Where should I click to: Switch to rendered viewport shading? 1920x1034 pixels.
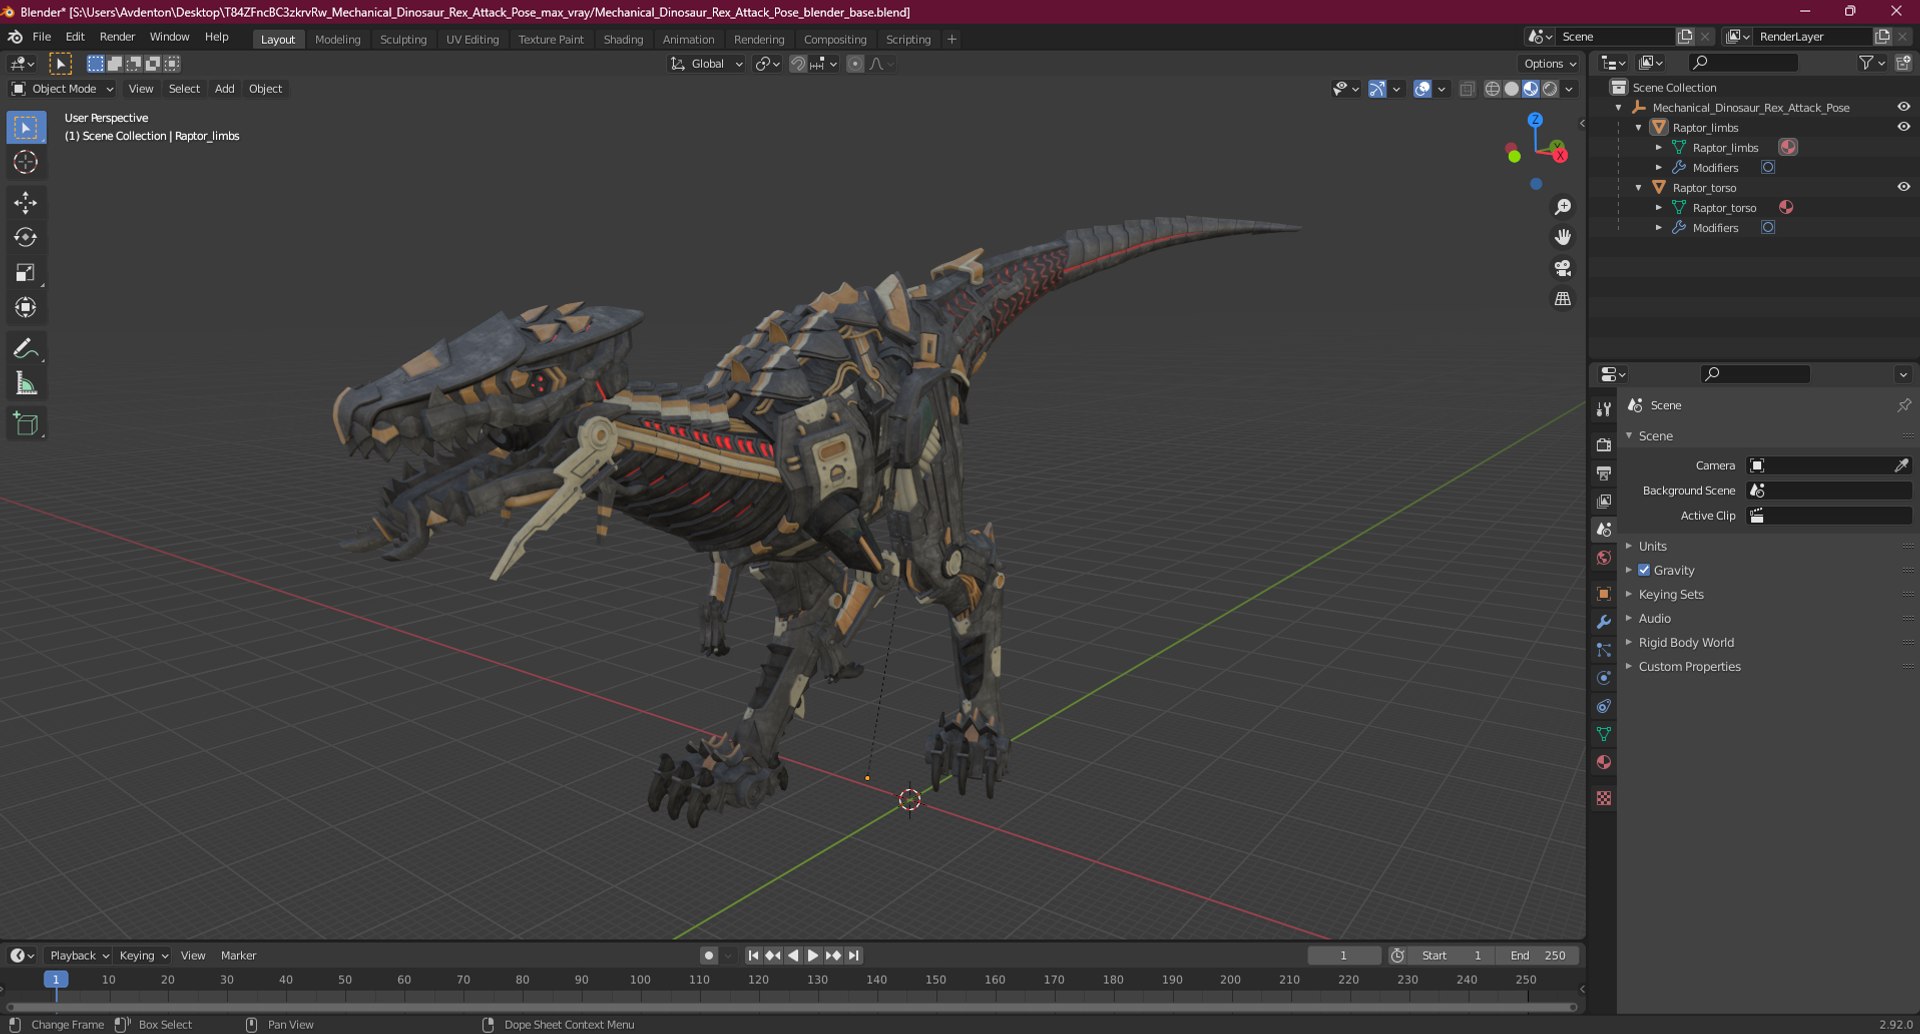pos(1550,89)
